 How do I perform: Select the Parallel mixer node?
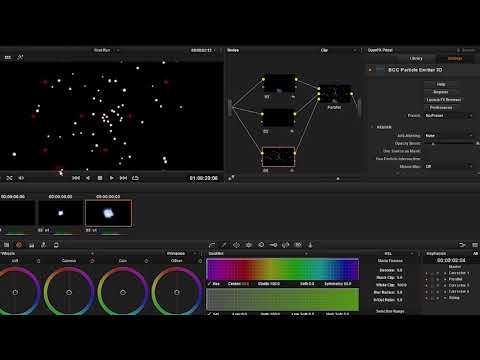pyautogui.click(x=335, y=94)
